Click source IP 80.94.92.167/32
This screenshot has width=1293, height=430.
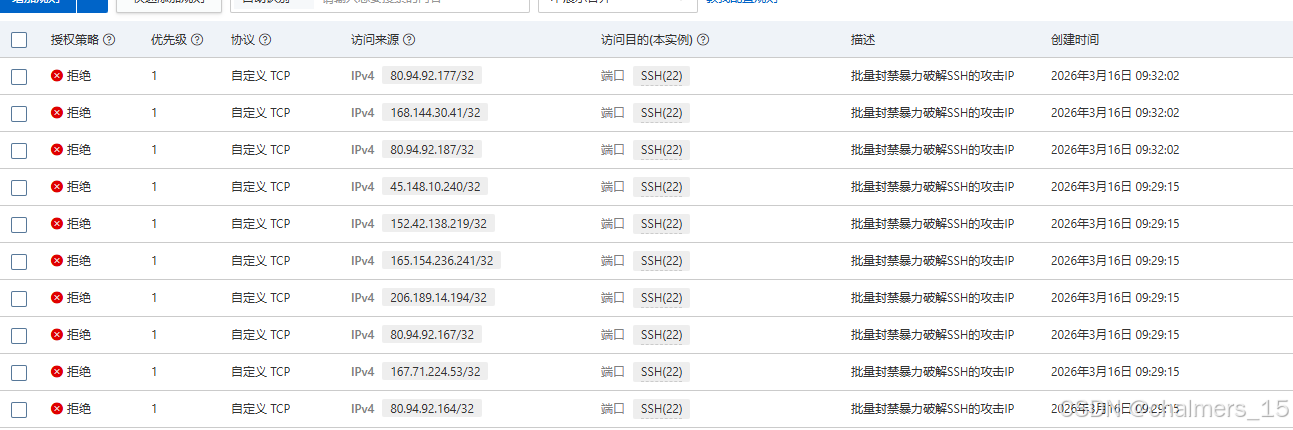coord(433,335)
